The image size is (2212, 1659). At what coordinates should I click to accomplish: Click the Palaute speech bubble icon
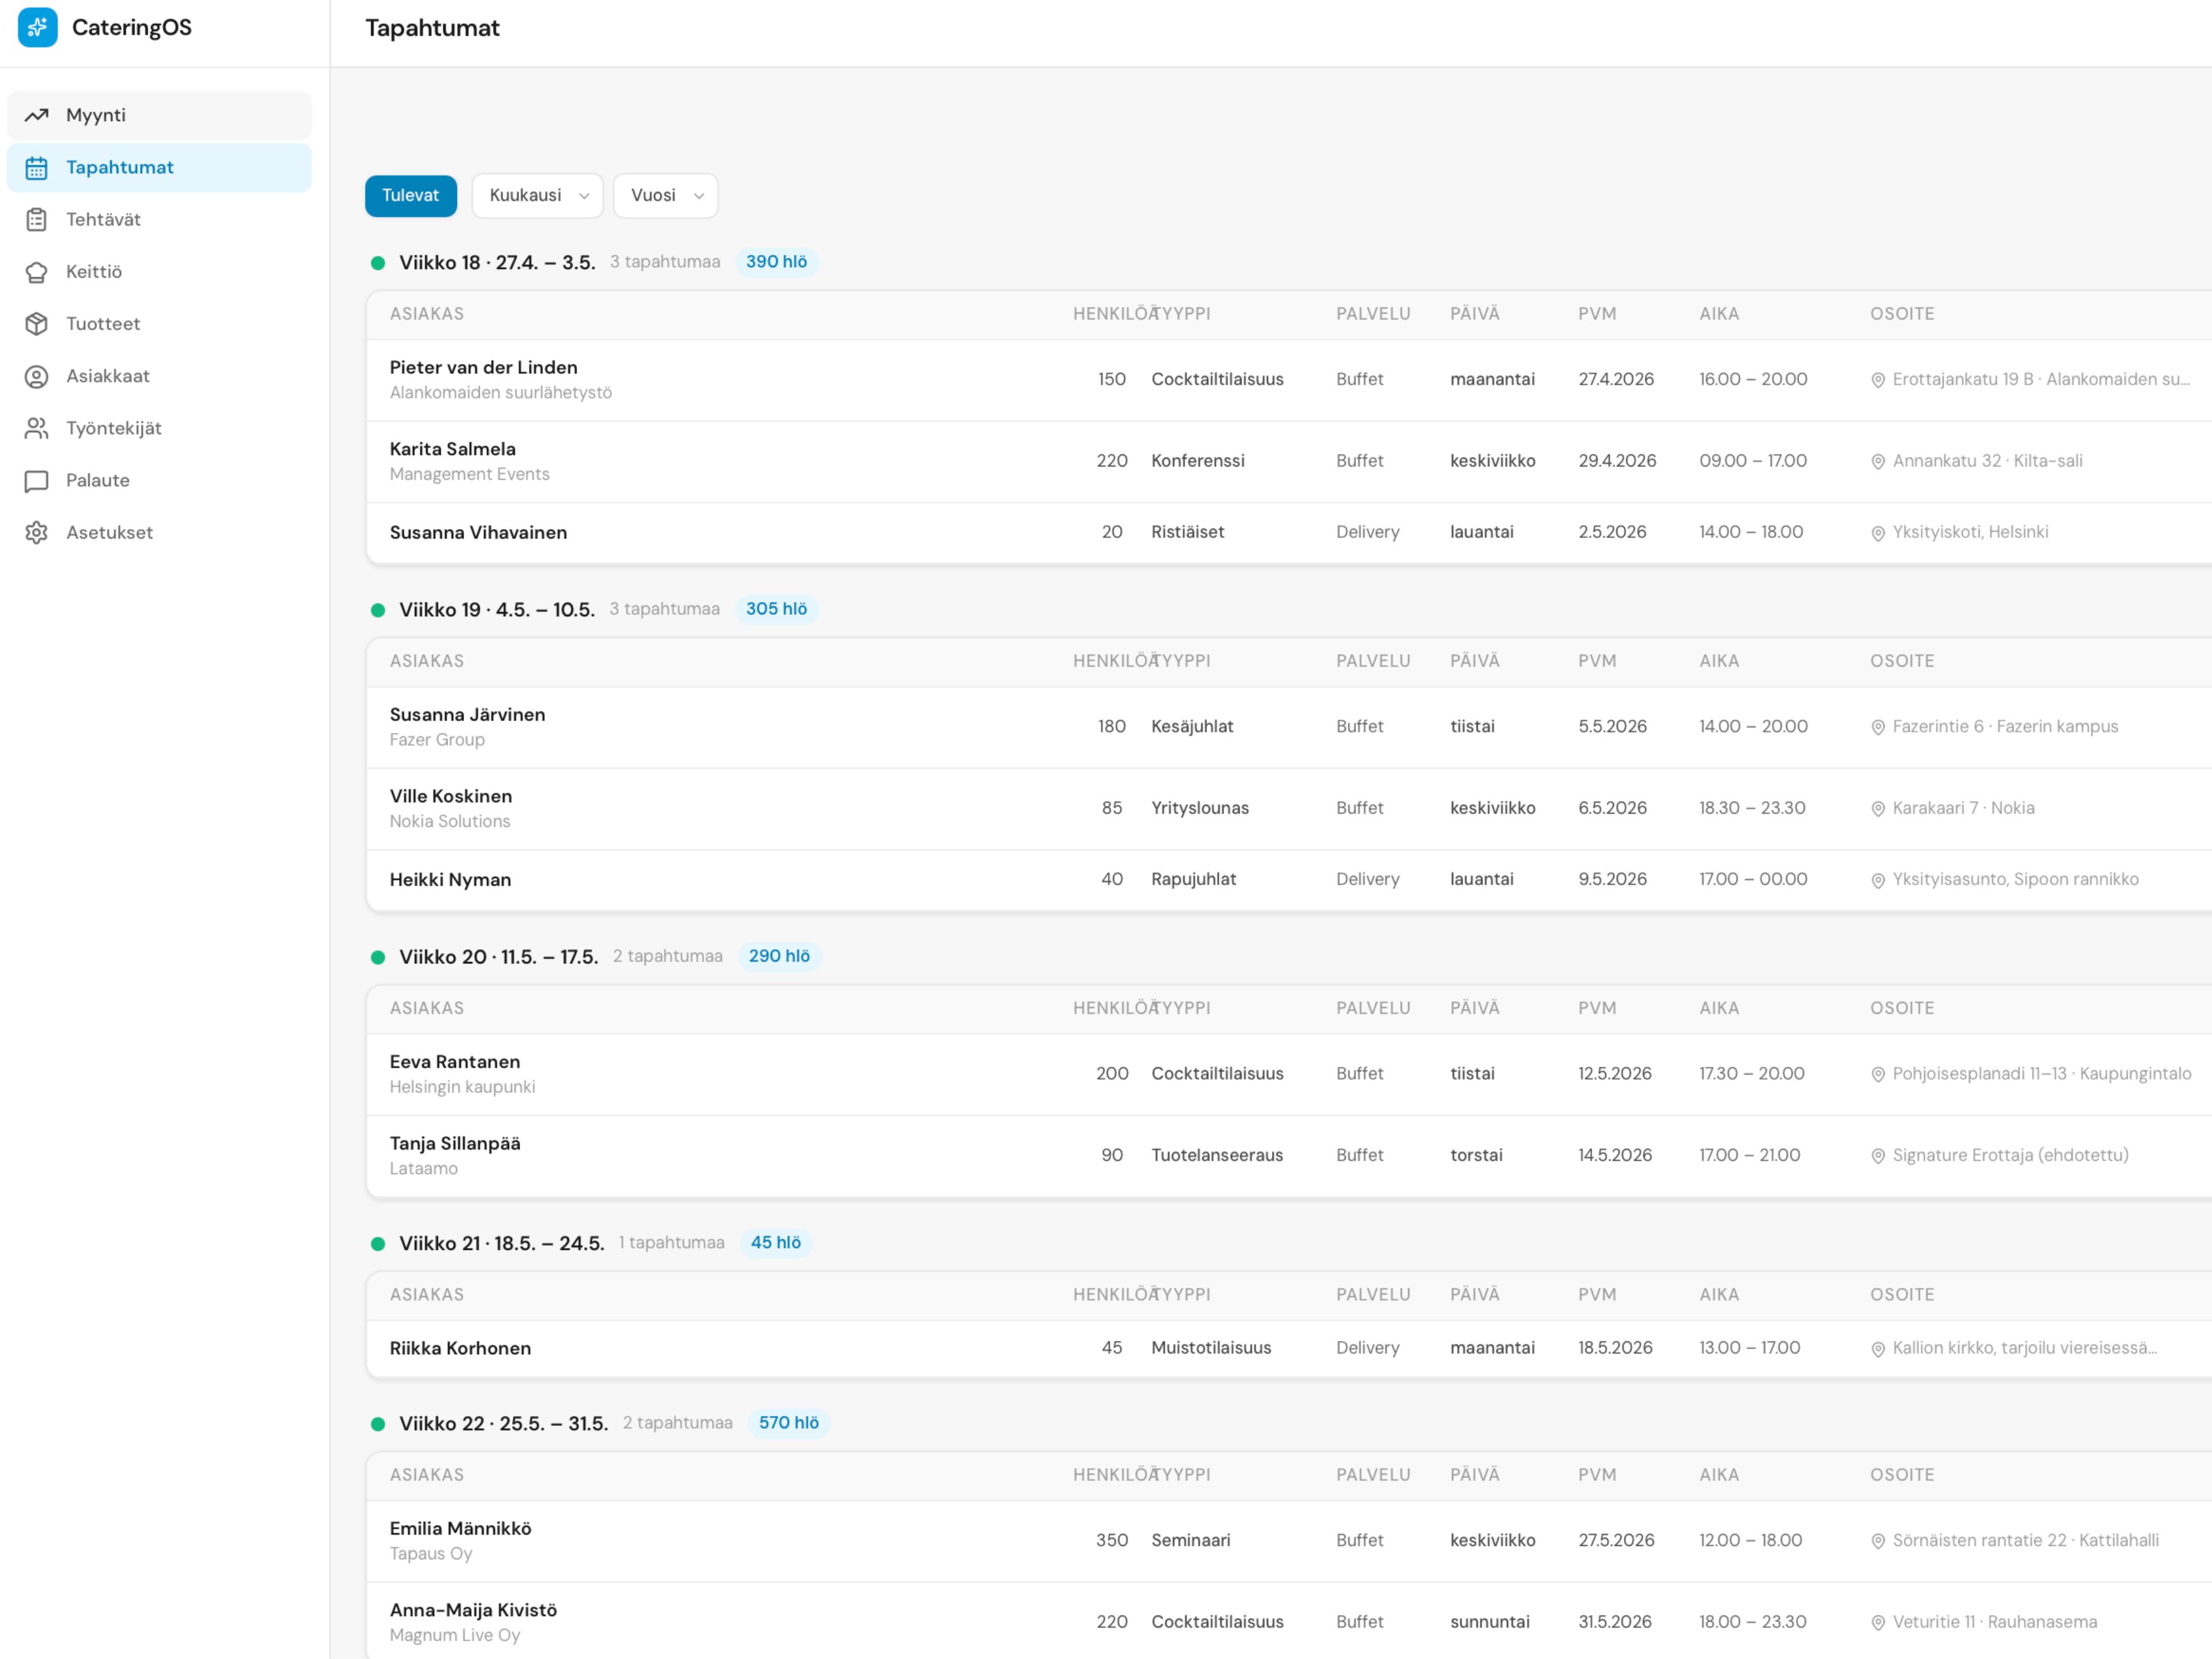click(x=37, y=481)
